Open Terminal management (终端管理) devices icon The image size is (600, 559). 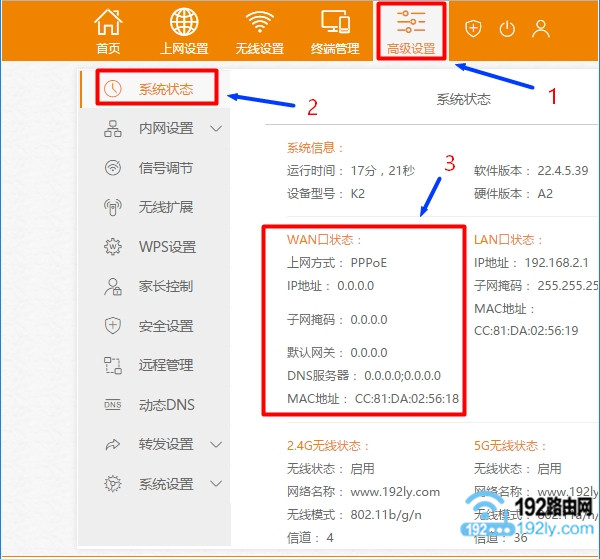[335, 23]
